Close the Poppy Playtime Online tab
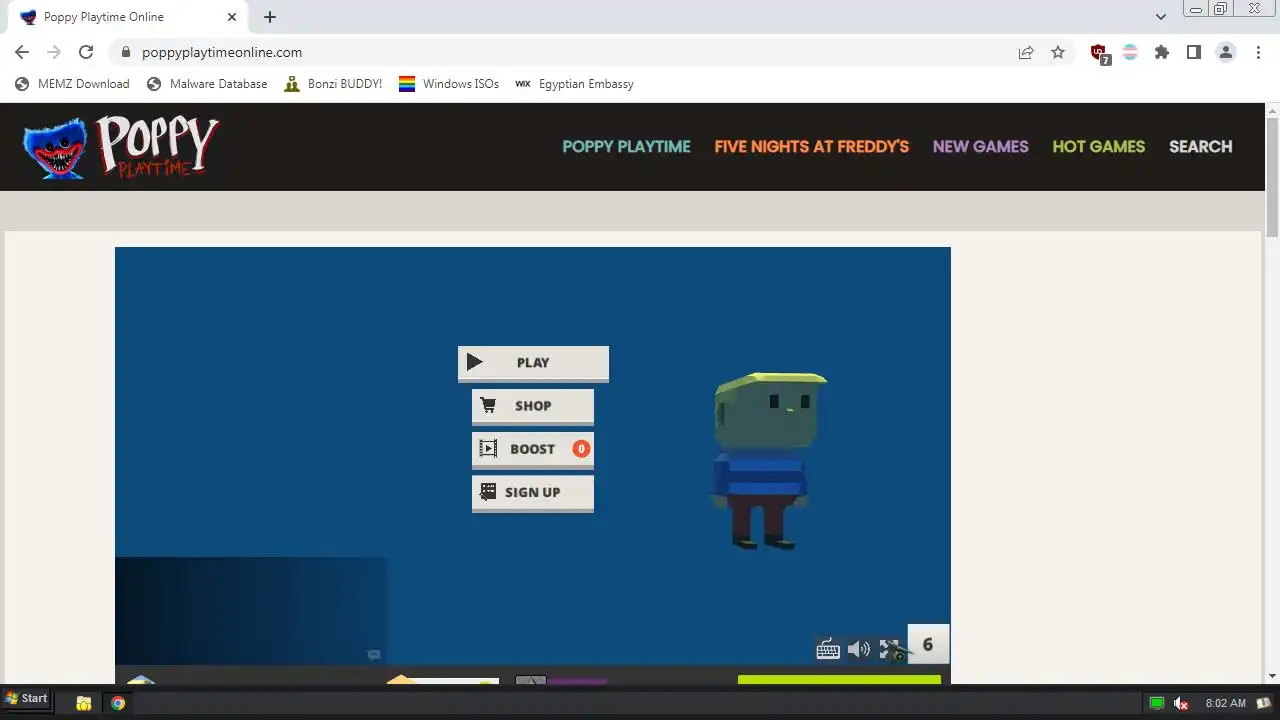The width and height of the screenshot is (1280, 720). coord(232,17)
